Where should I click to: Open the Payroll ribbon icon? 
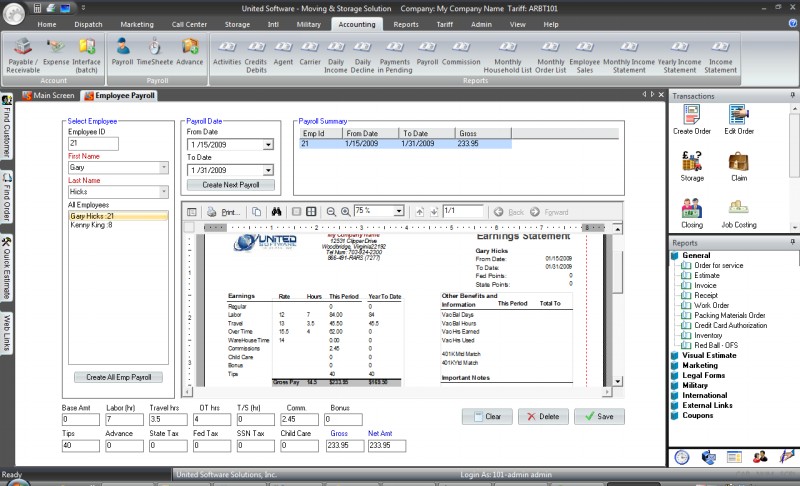(x=122, y=52)
